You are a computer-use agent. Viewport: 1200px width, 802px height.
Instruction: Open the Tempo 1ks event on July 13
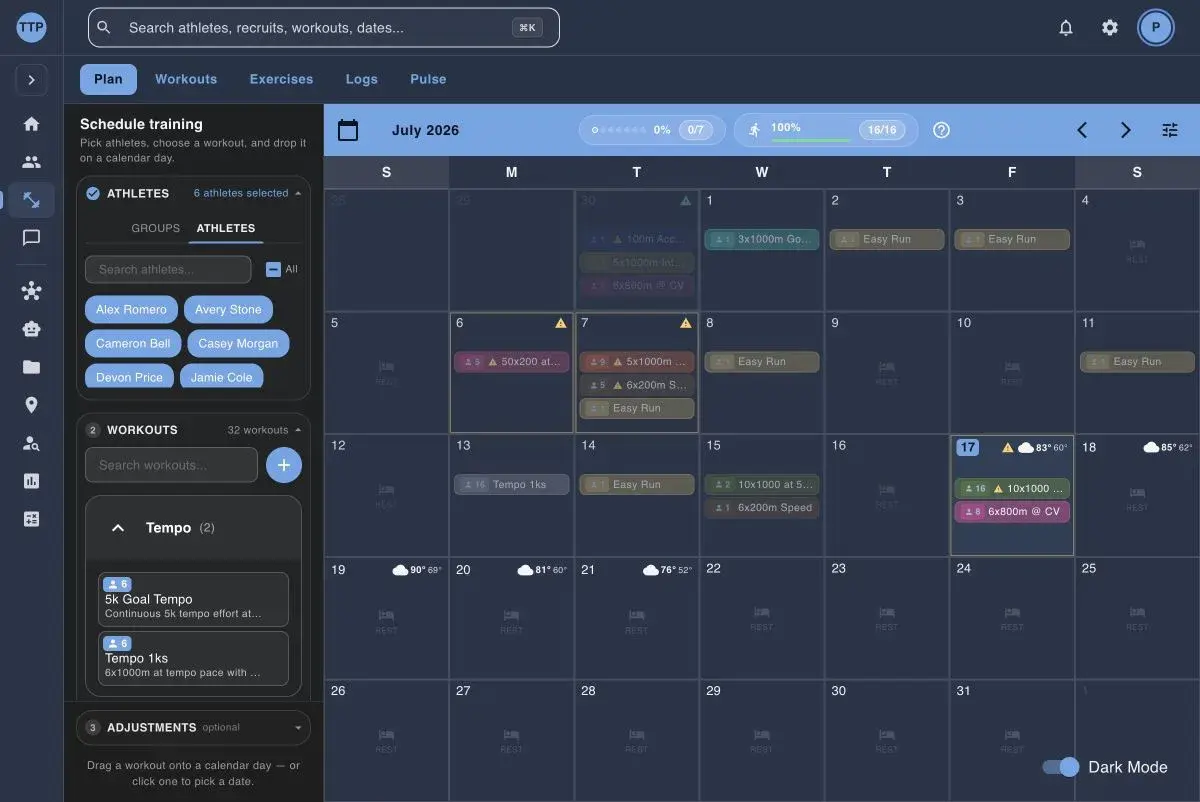pyautogui.click(x=512, y=484)
